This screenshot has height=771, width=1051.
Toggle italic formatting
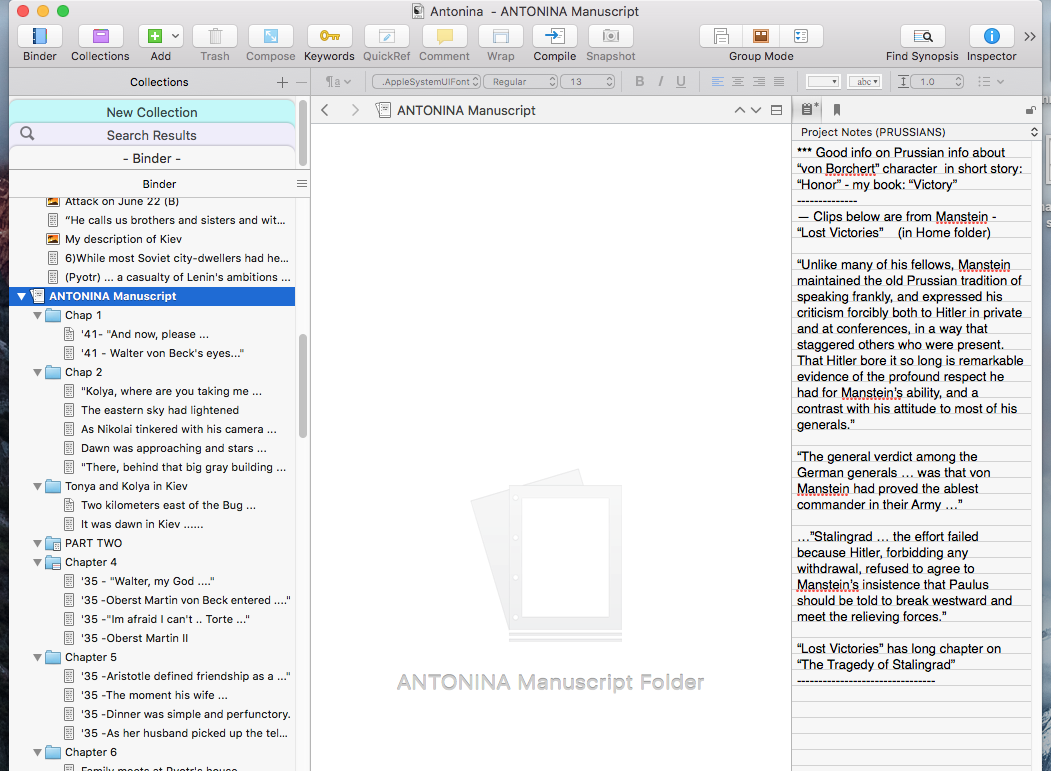660,82
